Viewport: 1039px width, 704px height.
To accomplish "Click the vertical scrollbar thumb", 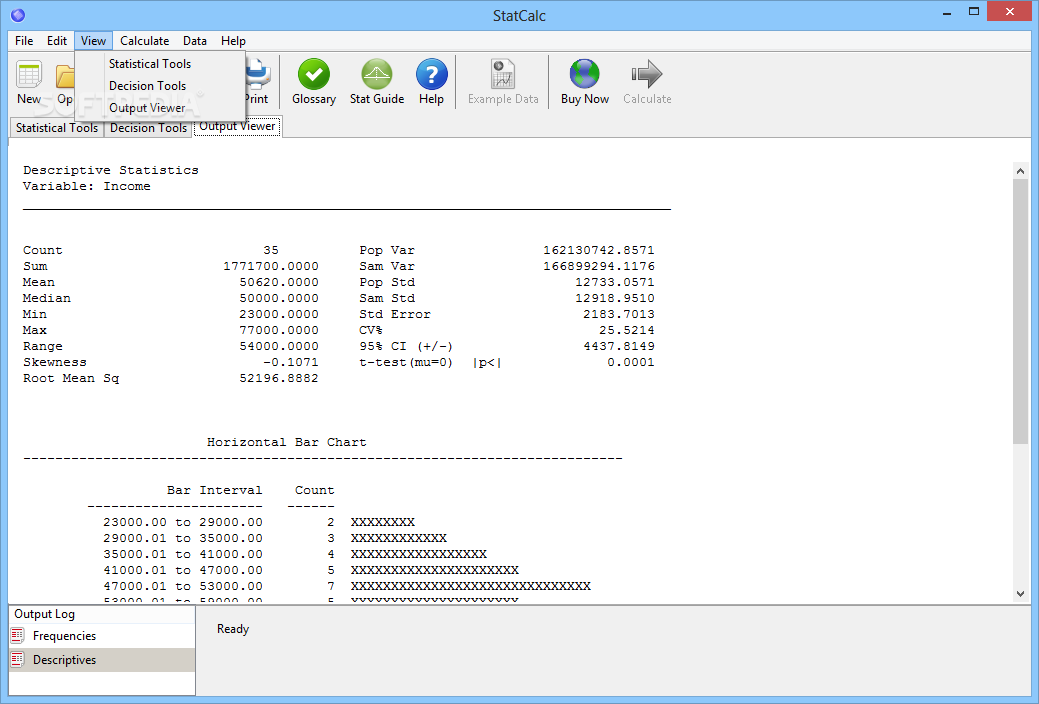I will click(x=1020, y=312).
